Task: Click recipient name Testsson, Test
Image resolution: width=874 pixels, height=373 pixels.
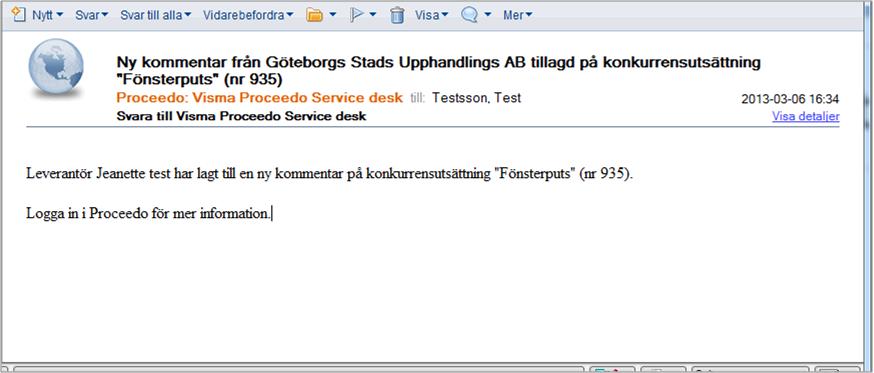Action: coord(477,98)
